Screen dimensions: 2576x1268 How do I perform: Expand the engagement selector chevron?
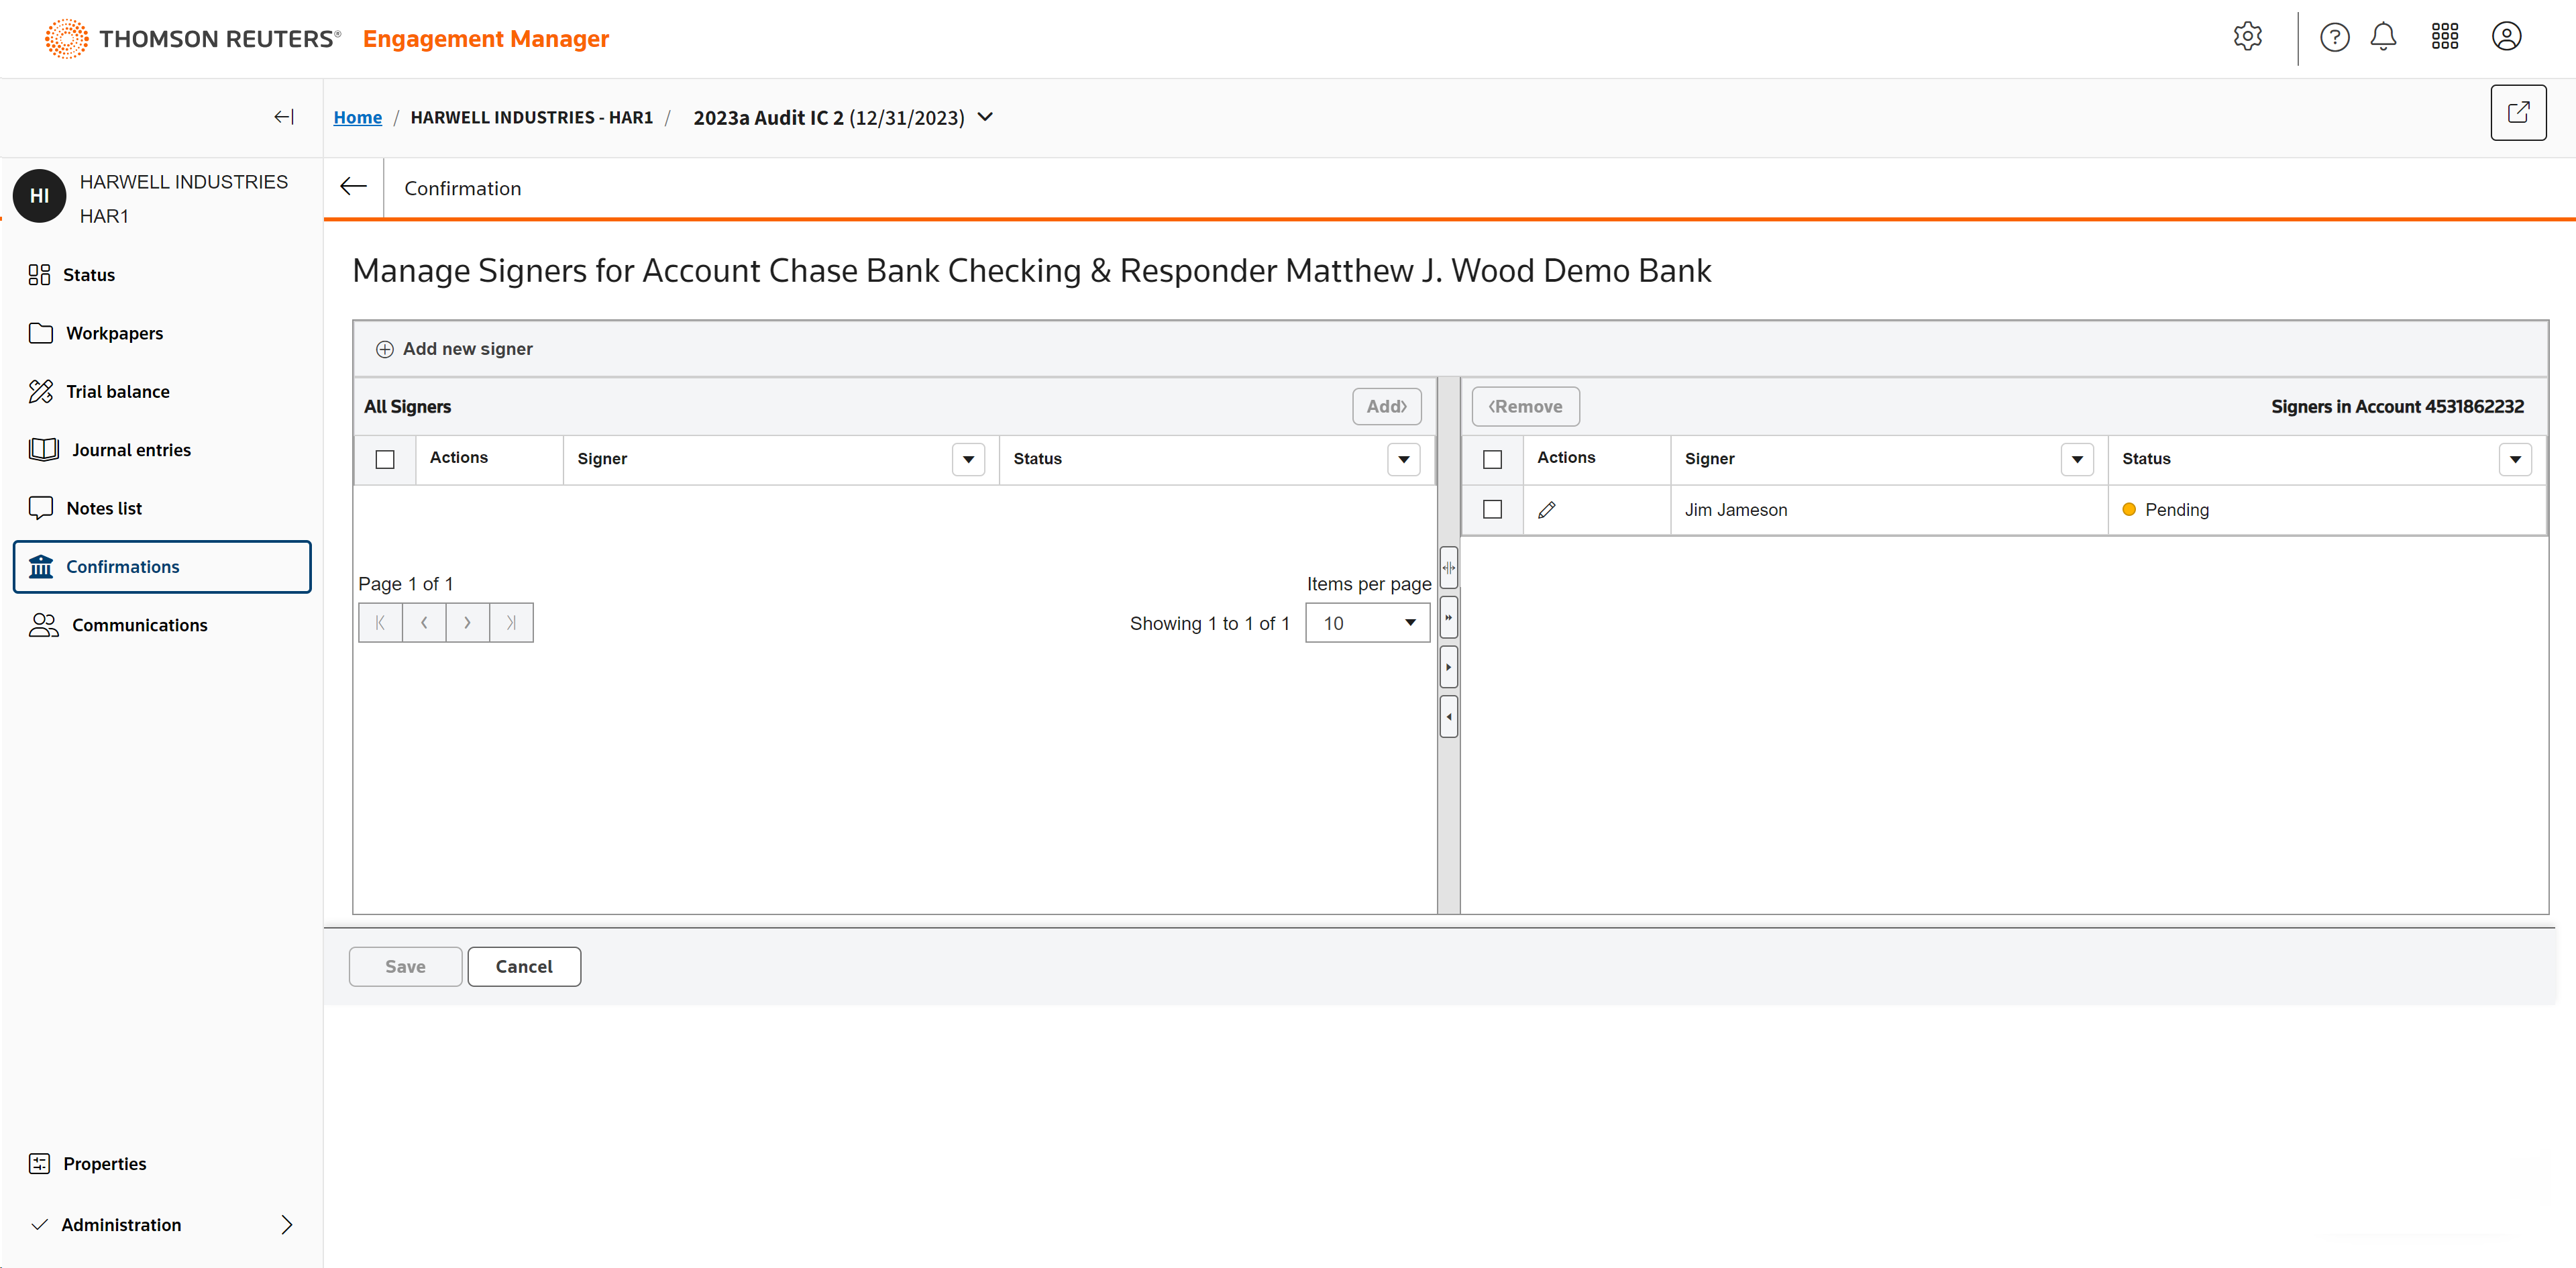click(x=985, y=117)
